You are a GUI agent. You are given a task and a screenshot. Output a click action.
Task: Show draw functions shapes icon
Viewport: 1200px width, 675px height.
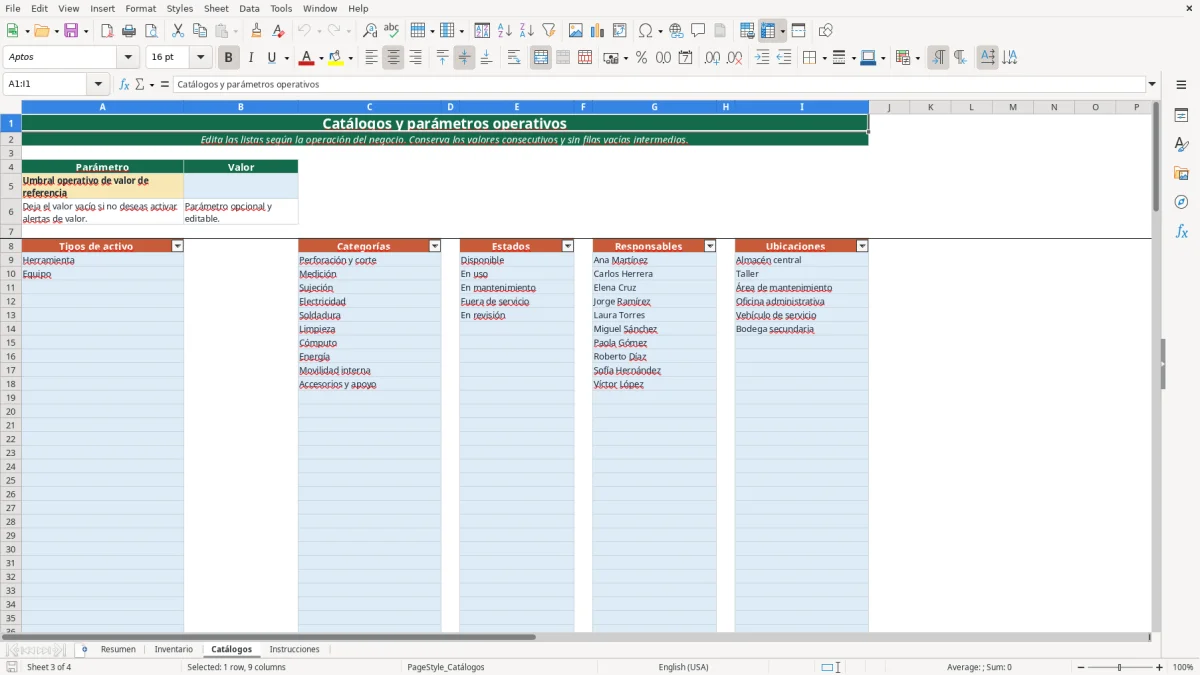(826, 31)
